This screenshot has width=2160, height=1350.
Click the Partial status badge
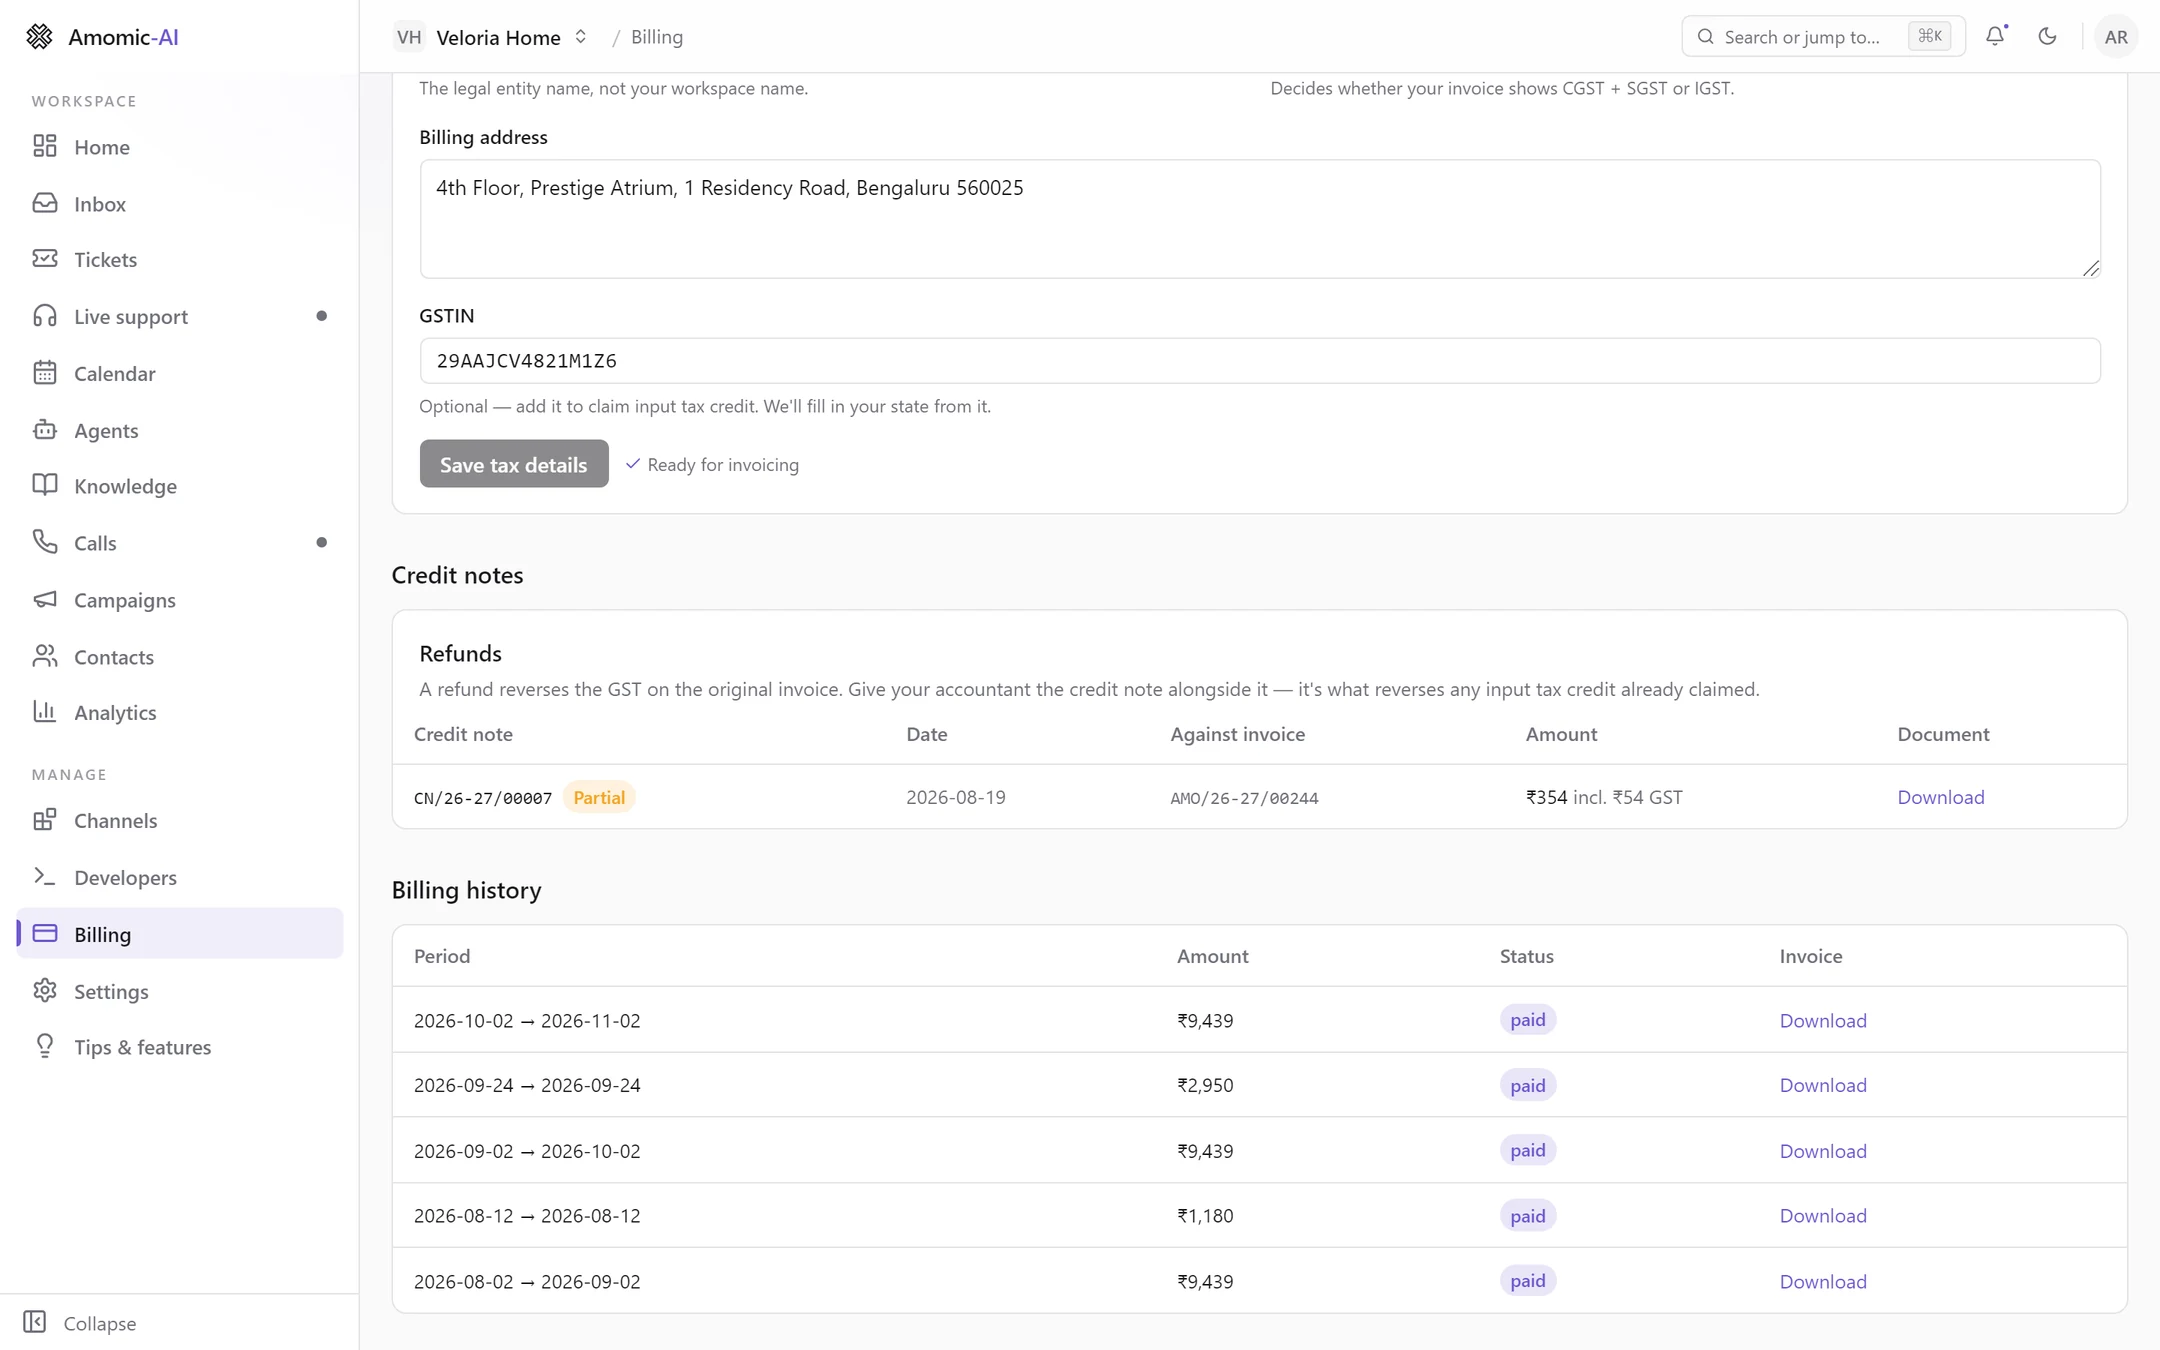point(599,797)
